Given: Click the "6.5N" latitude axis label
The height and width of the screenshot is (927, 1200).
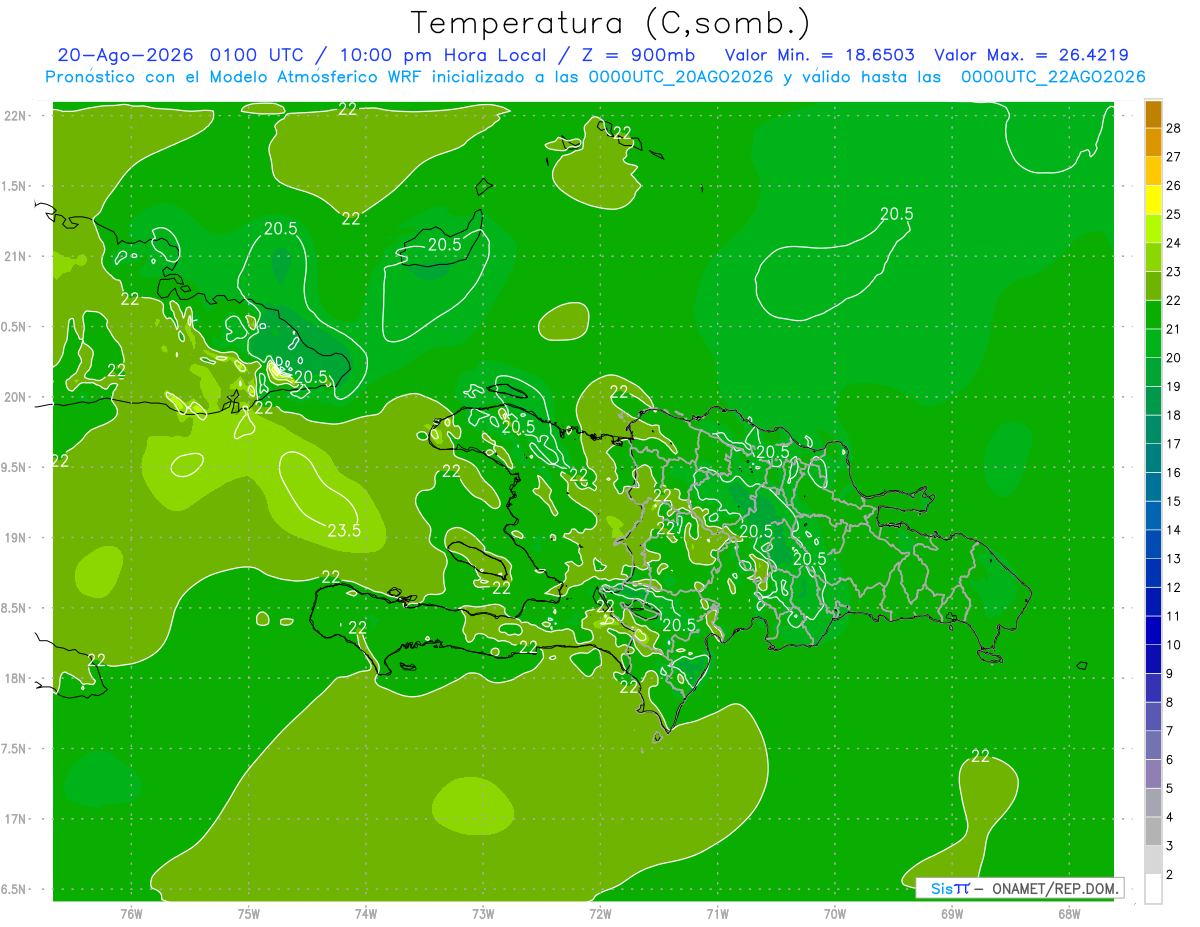Looking at the screenshot, I should click(15, 889).
